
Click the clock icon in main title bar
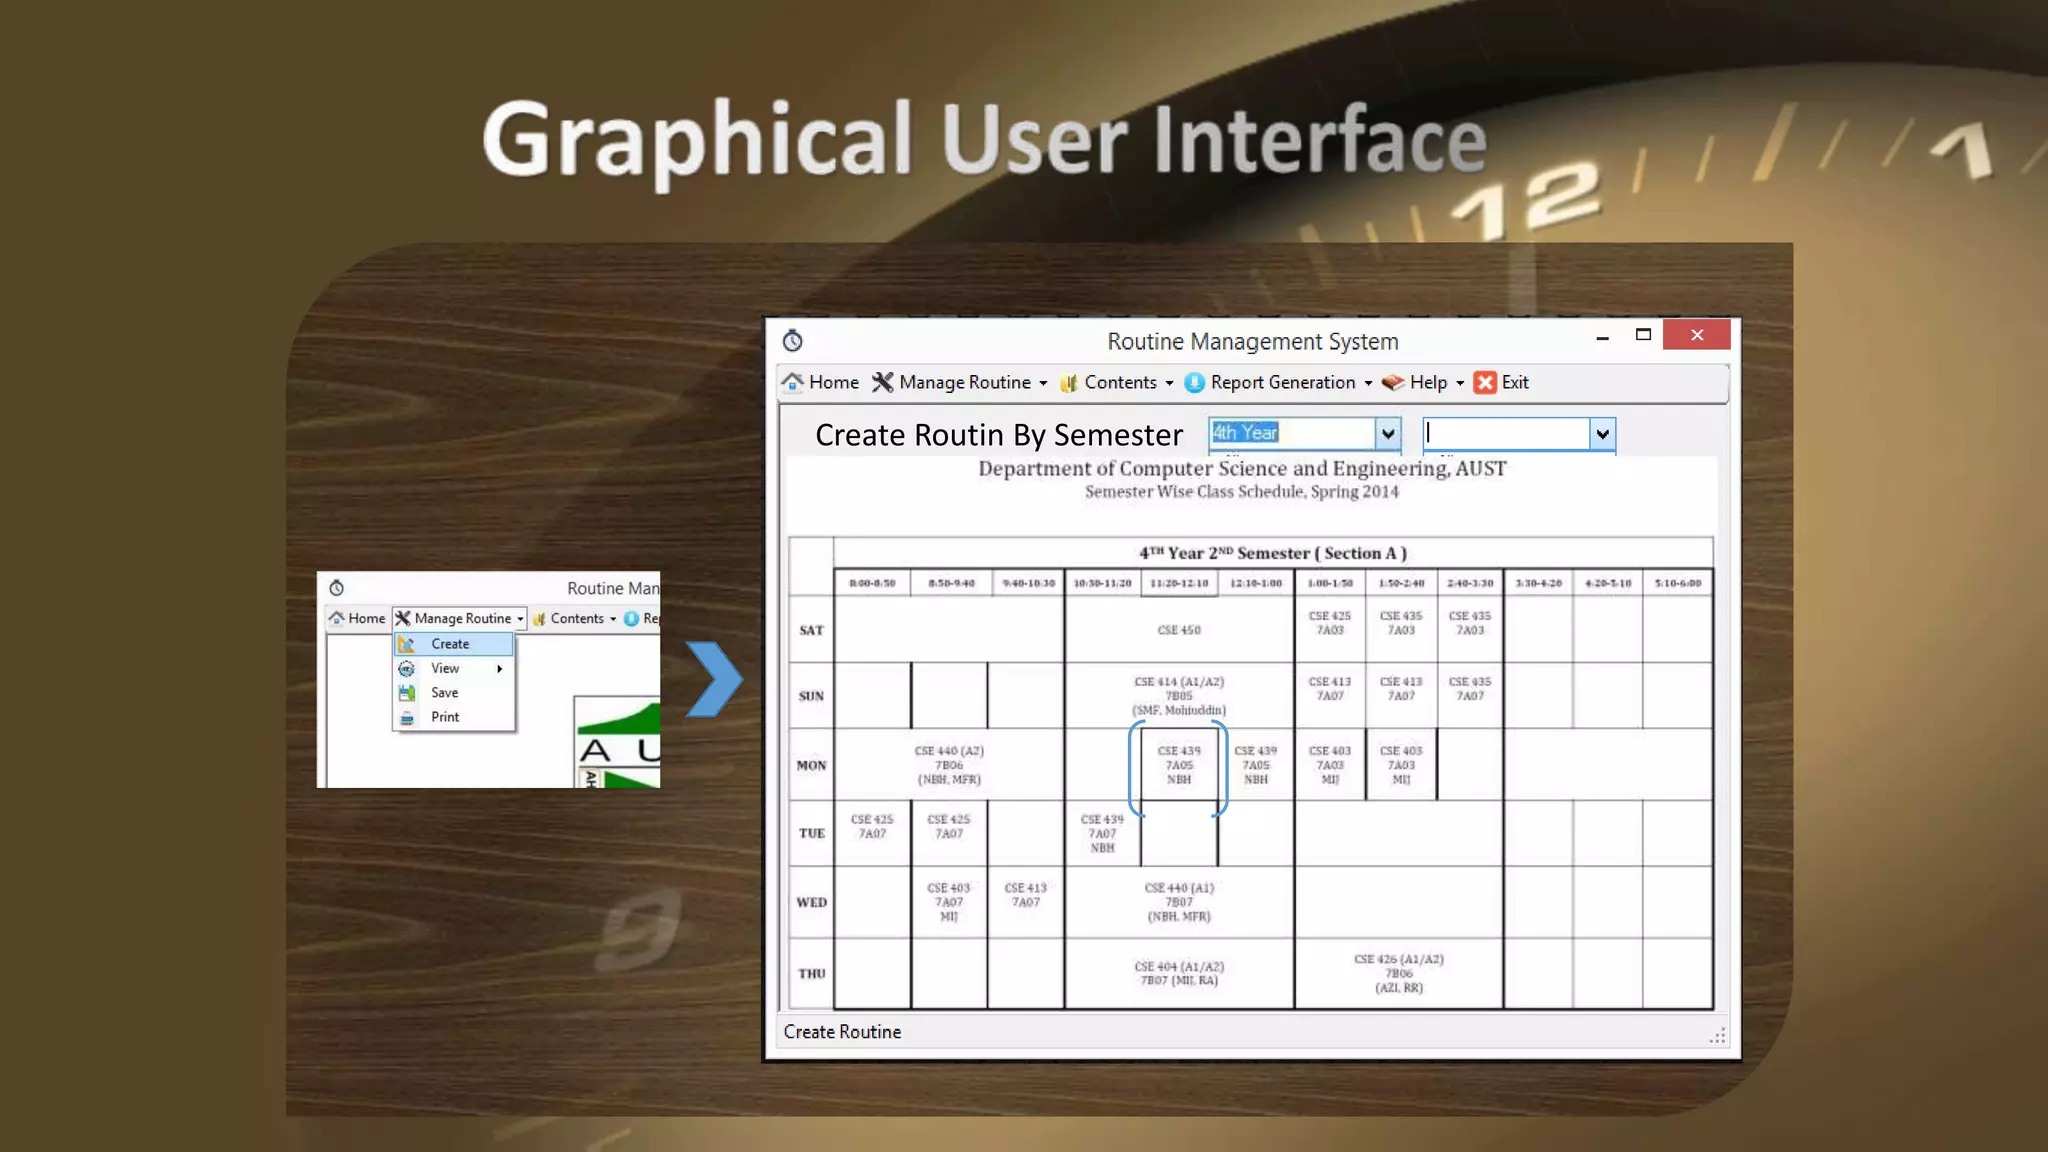click(x=793, y=341)
